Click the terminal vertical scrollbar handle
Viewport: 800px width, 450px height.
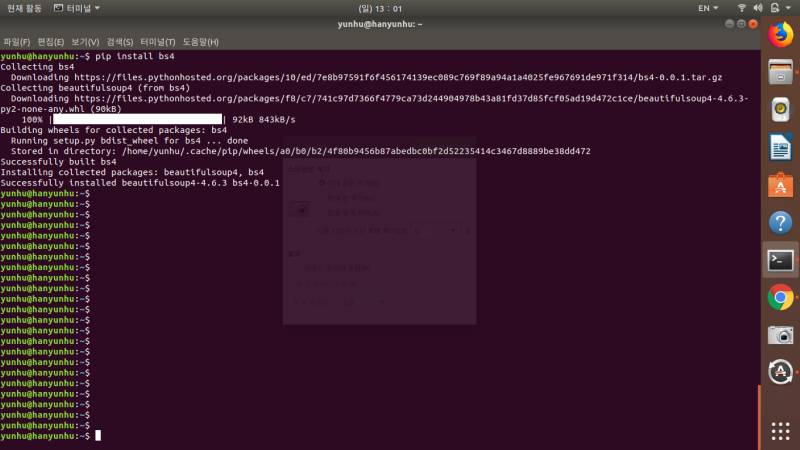[759, 417]
